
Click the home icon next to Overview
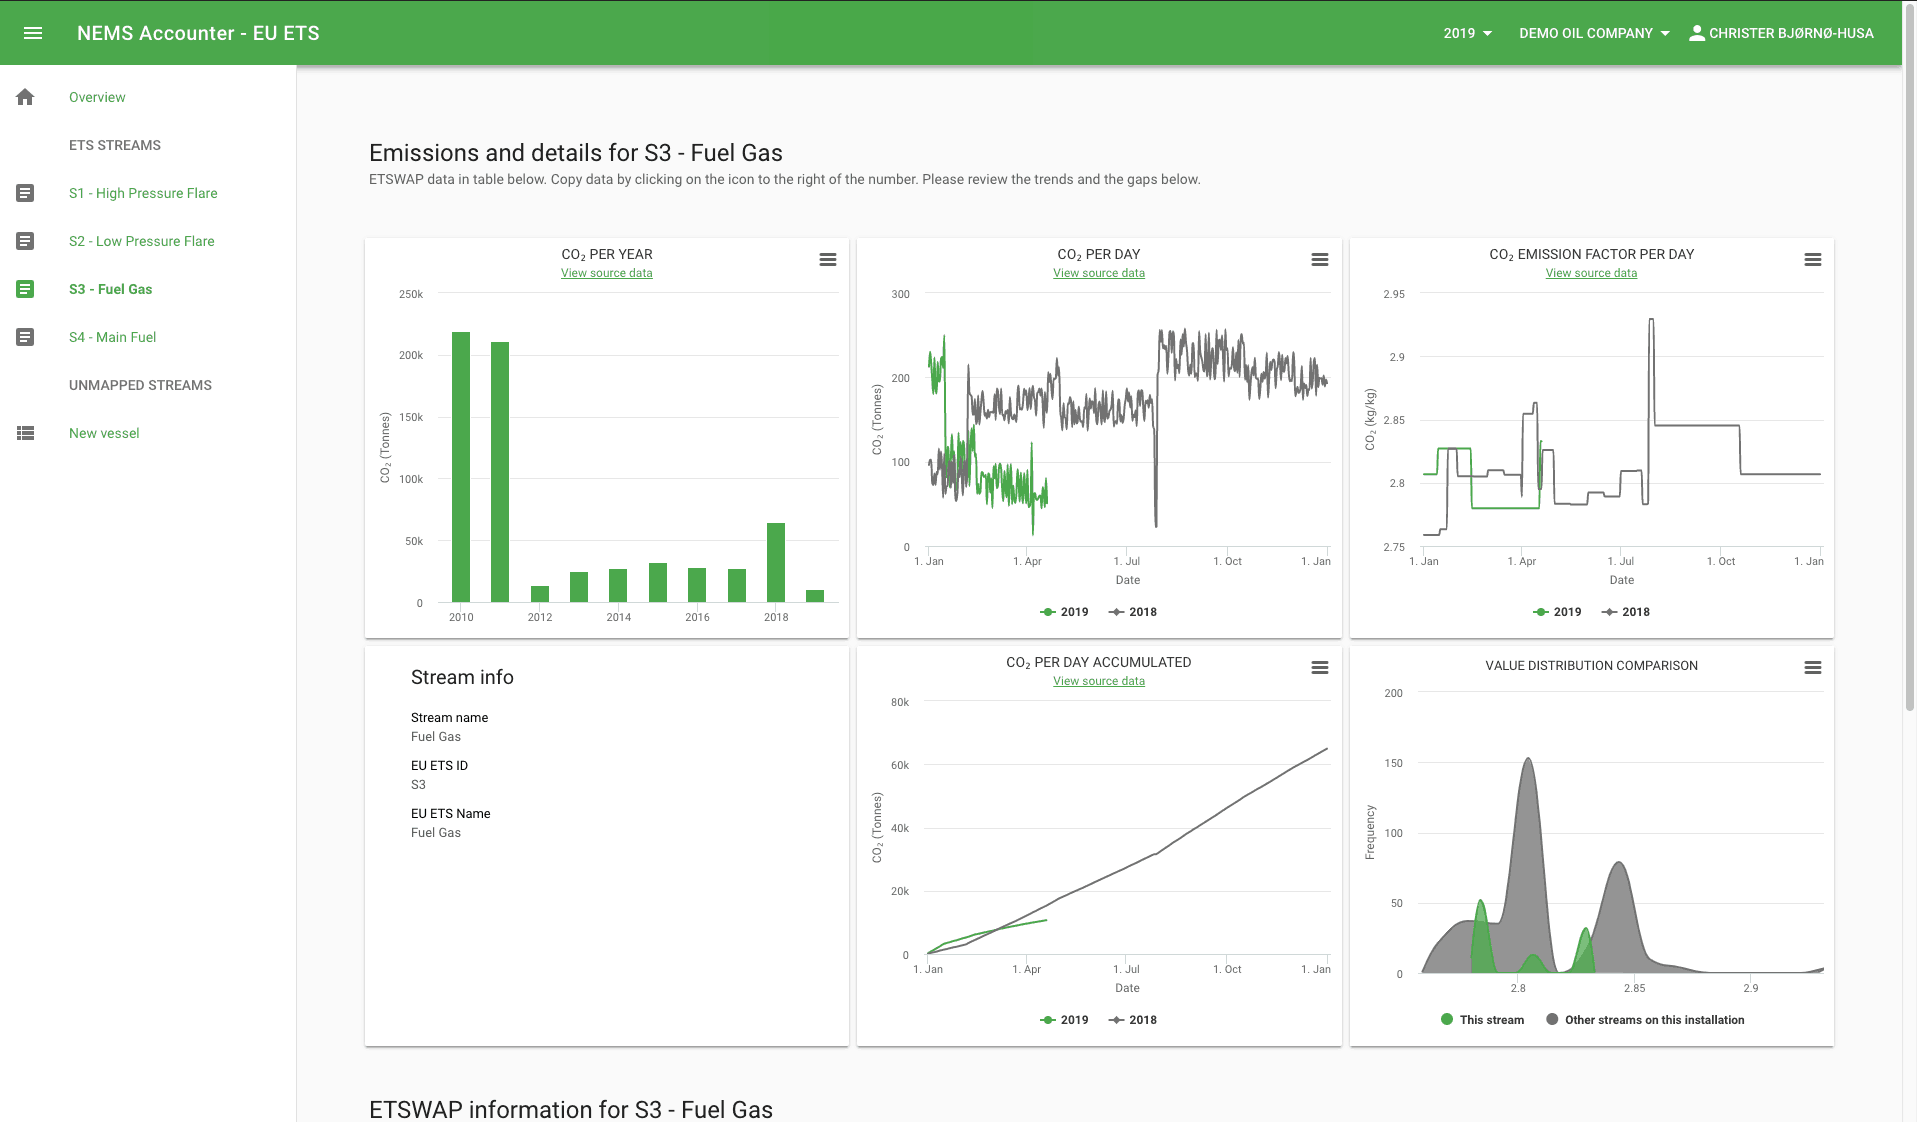click(24, 97)
